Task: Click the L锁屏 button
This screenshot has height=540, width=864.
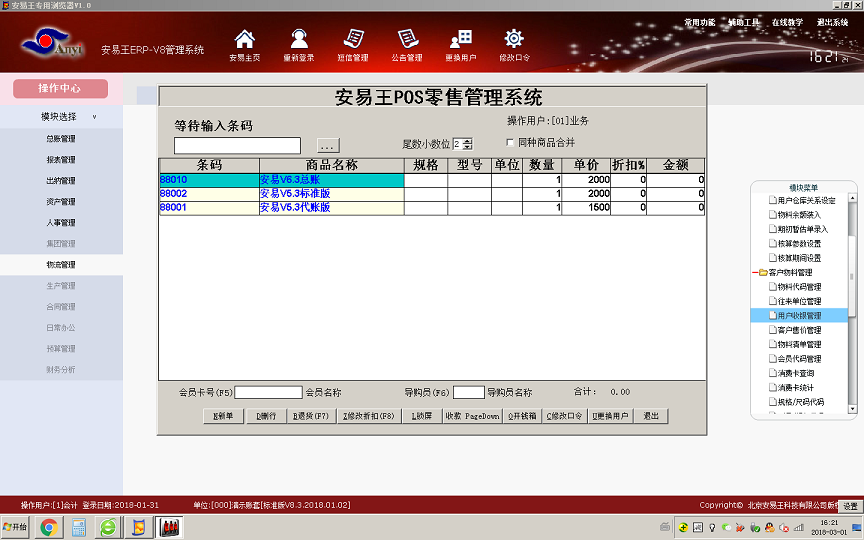Action: (422, 416)
